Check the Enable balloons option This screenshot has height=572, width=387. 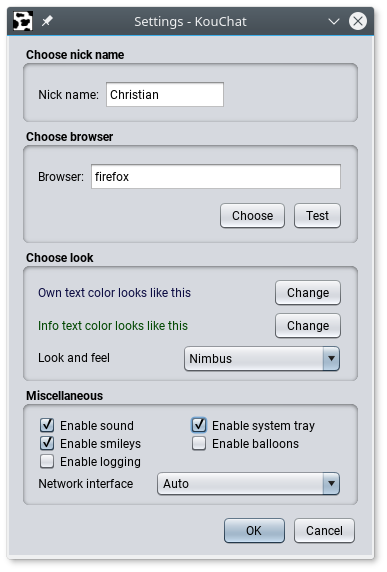tap(199, 443)
